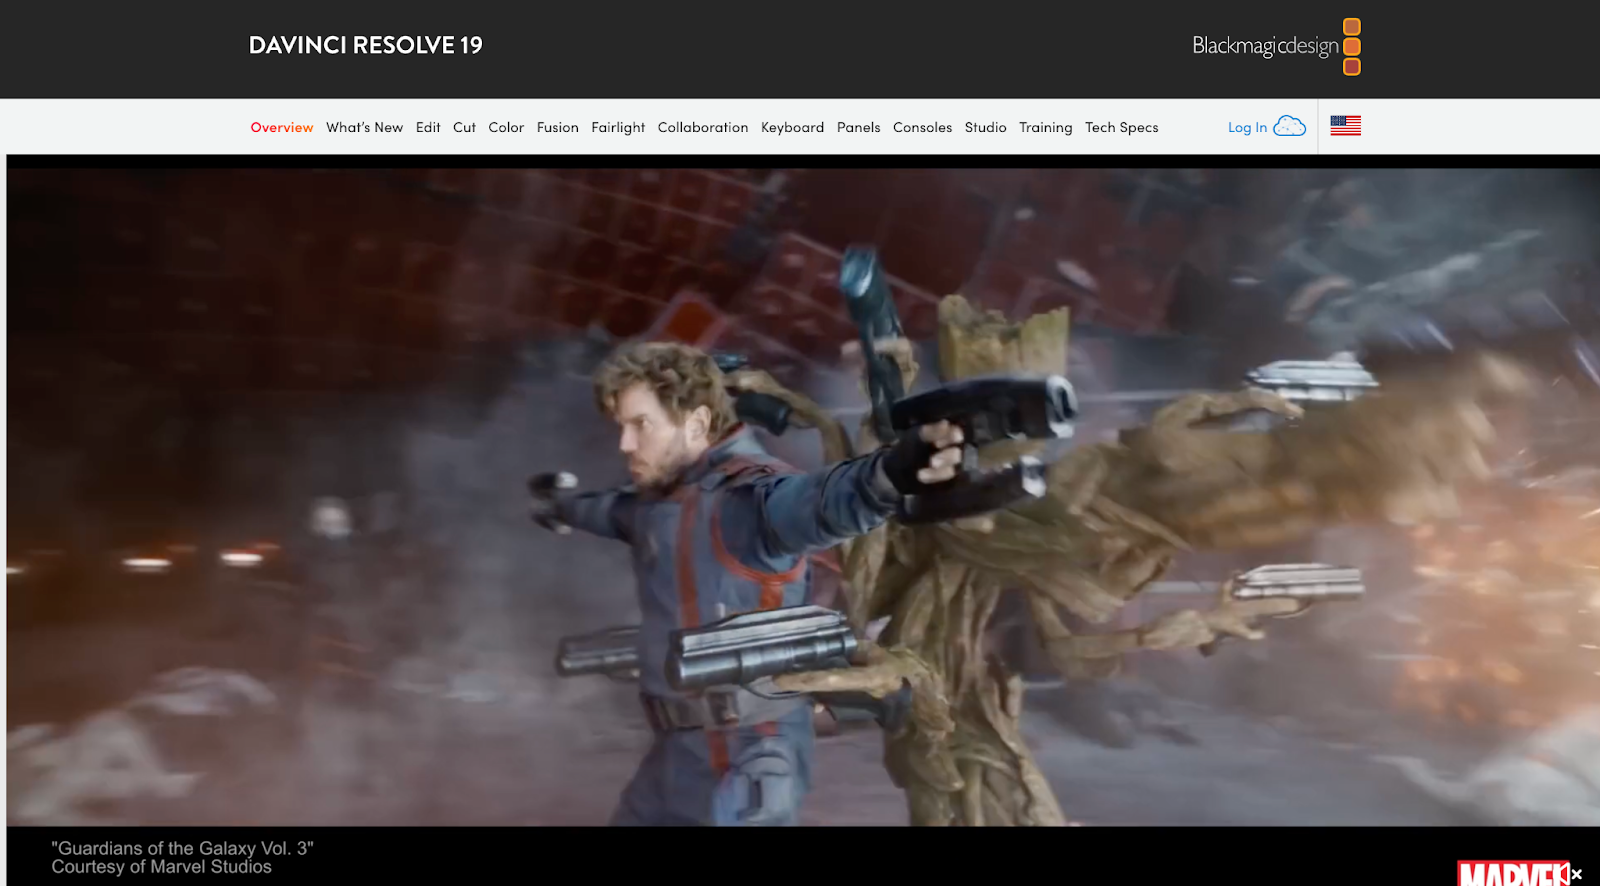Screen dimensions: 1600x886
Task: Open the Consoles tab
Action: 922,127
